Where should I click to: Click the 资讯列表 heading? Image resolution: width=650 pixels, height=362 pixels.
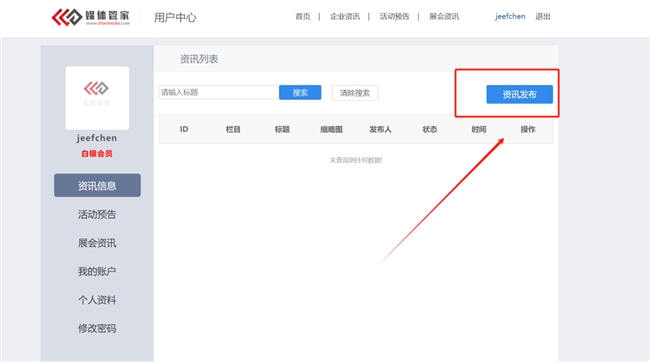coord(199,59)
